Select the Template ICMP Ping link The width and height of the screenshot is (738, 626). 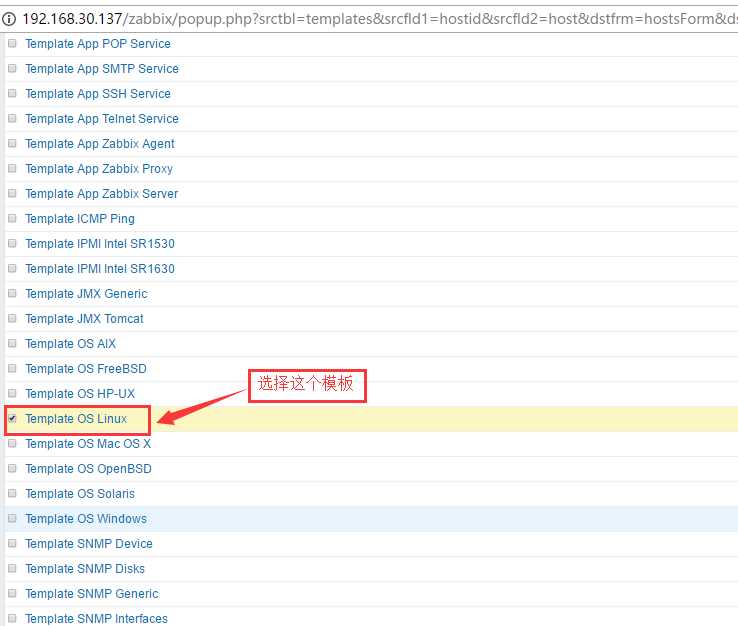pyautogui.click(x=80, y=218)
